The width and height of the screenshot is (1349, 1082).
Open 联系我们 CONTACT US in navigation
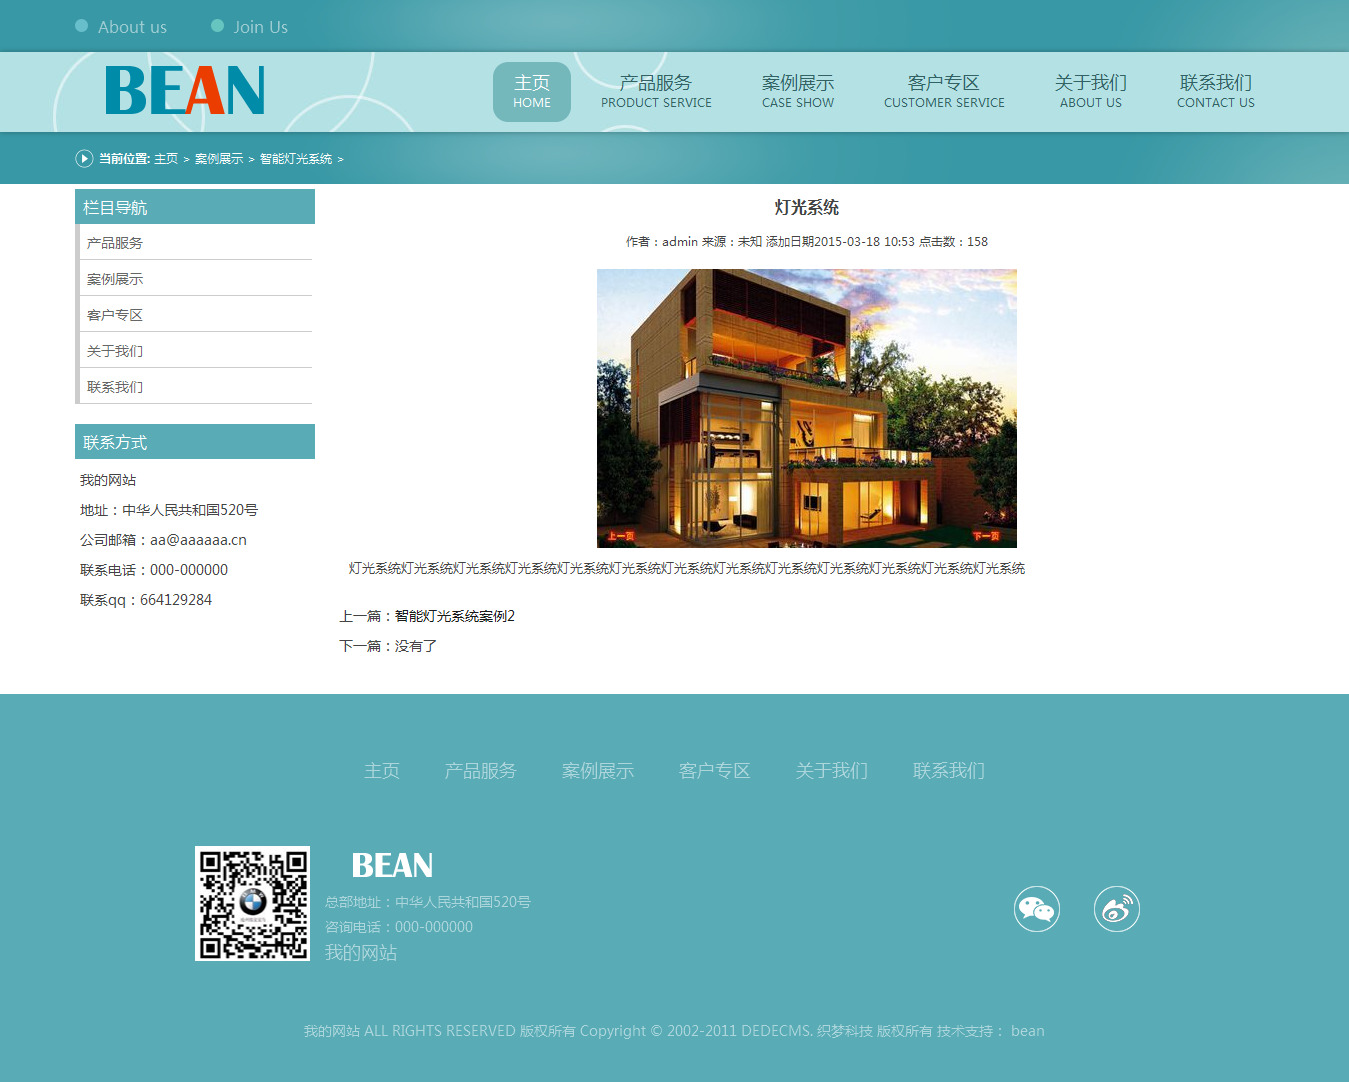point(1215,91)
